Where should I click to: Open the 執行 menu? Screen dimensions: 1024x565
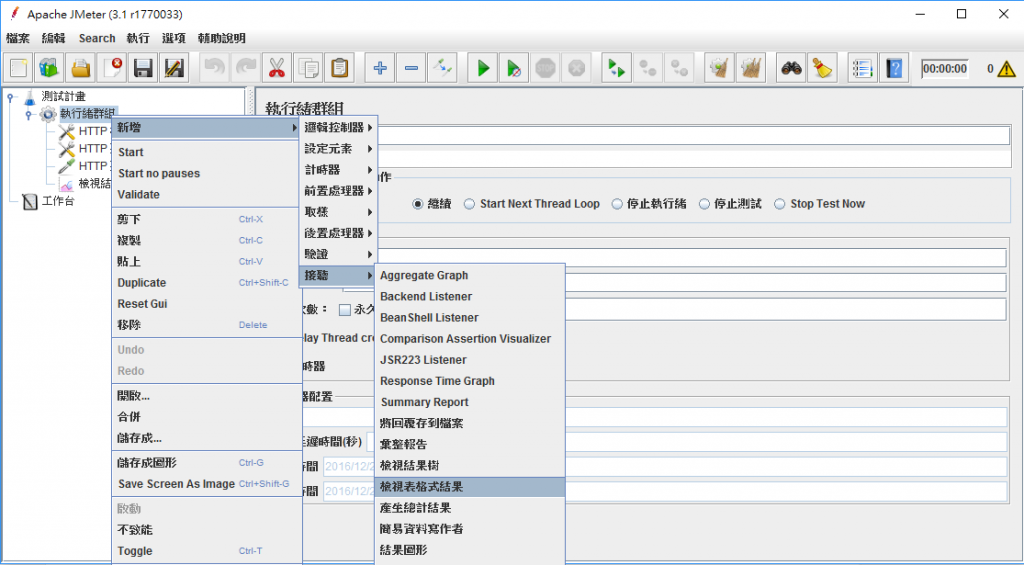coord(138,38)
